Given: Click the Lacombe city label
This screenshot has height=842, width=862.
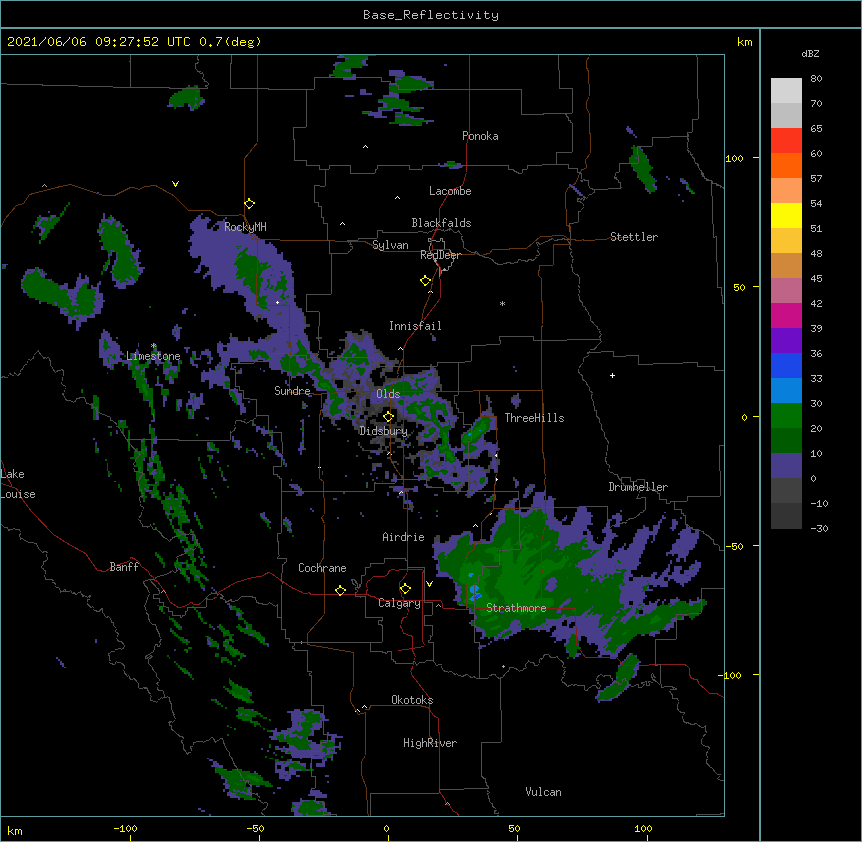Looking at the screenshot, I should [450, 191].
